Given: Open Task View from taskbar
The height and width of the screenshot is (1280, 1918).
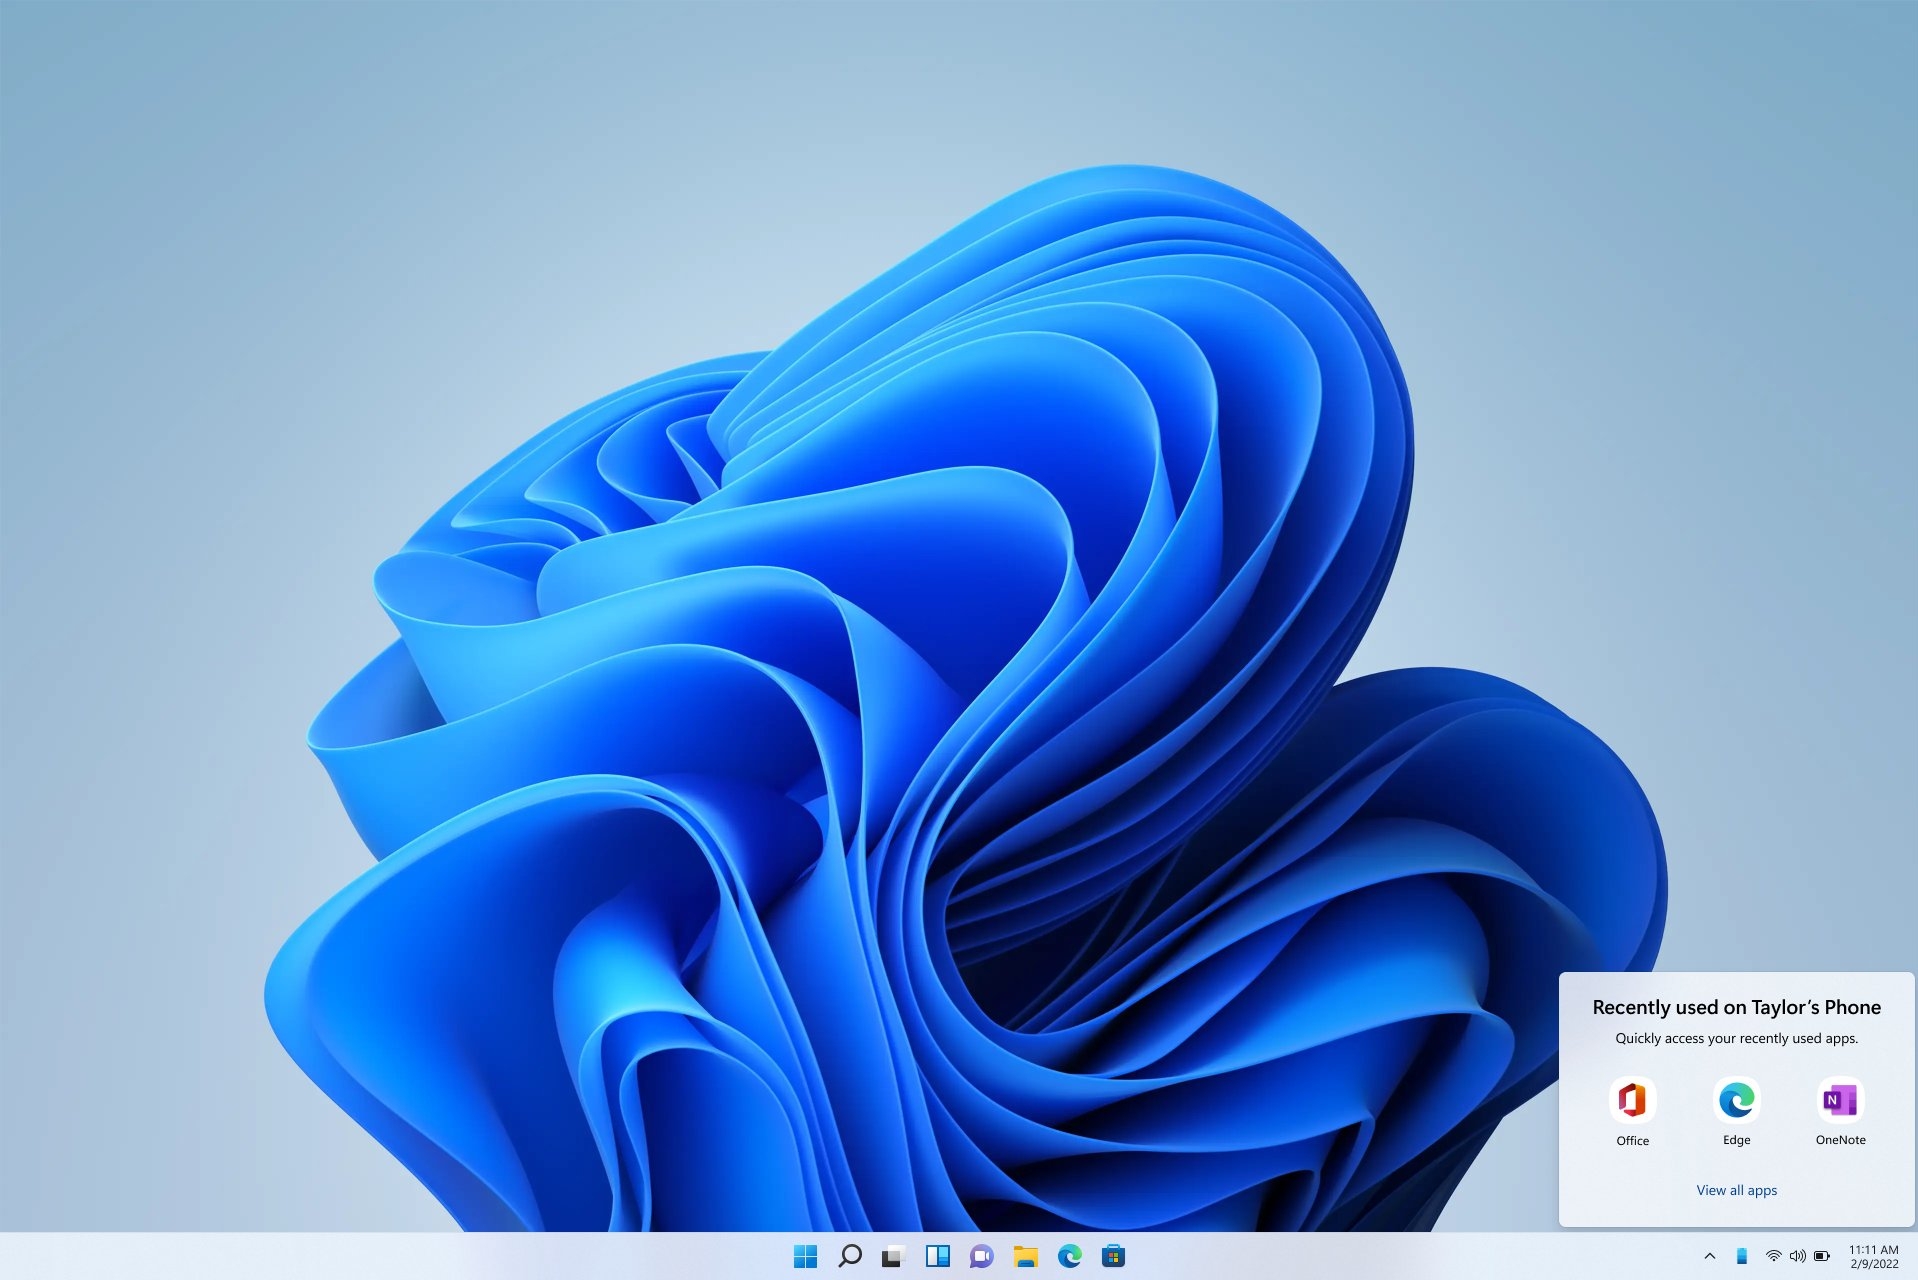Looking at the screenshot, I should point(893,1256).
